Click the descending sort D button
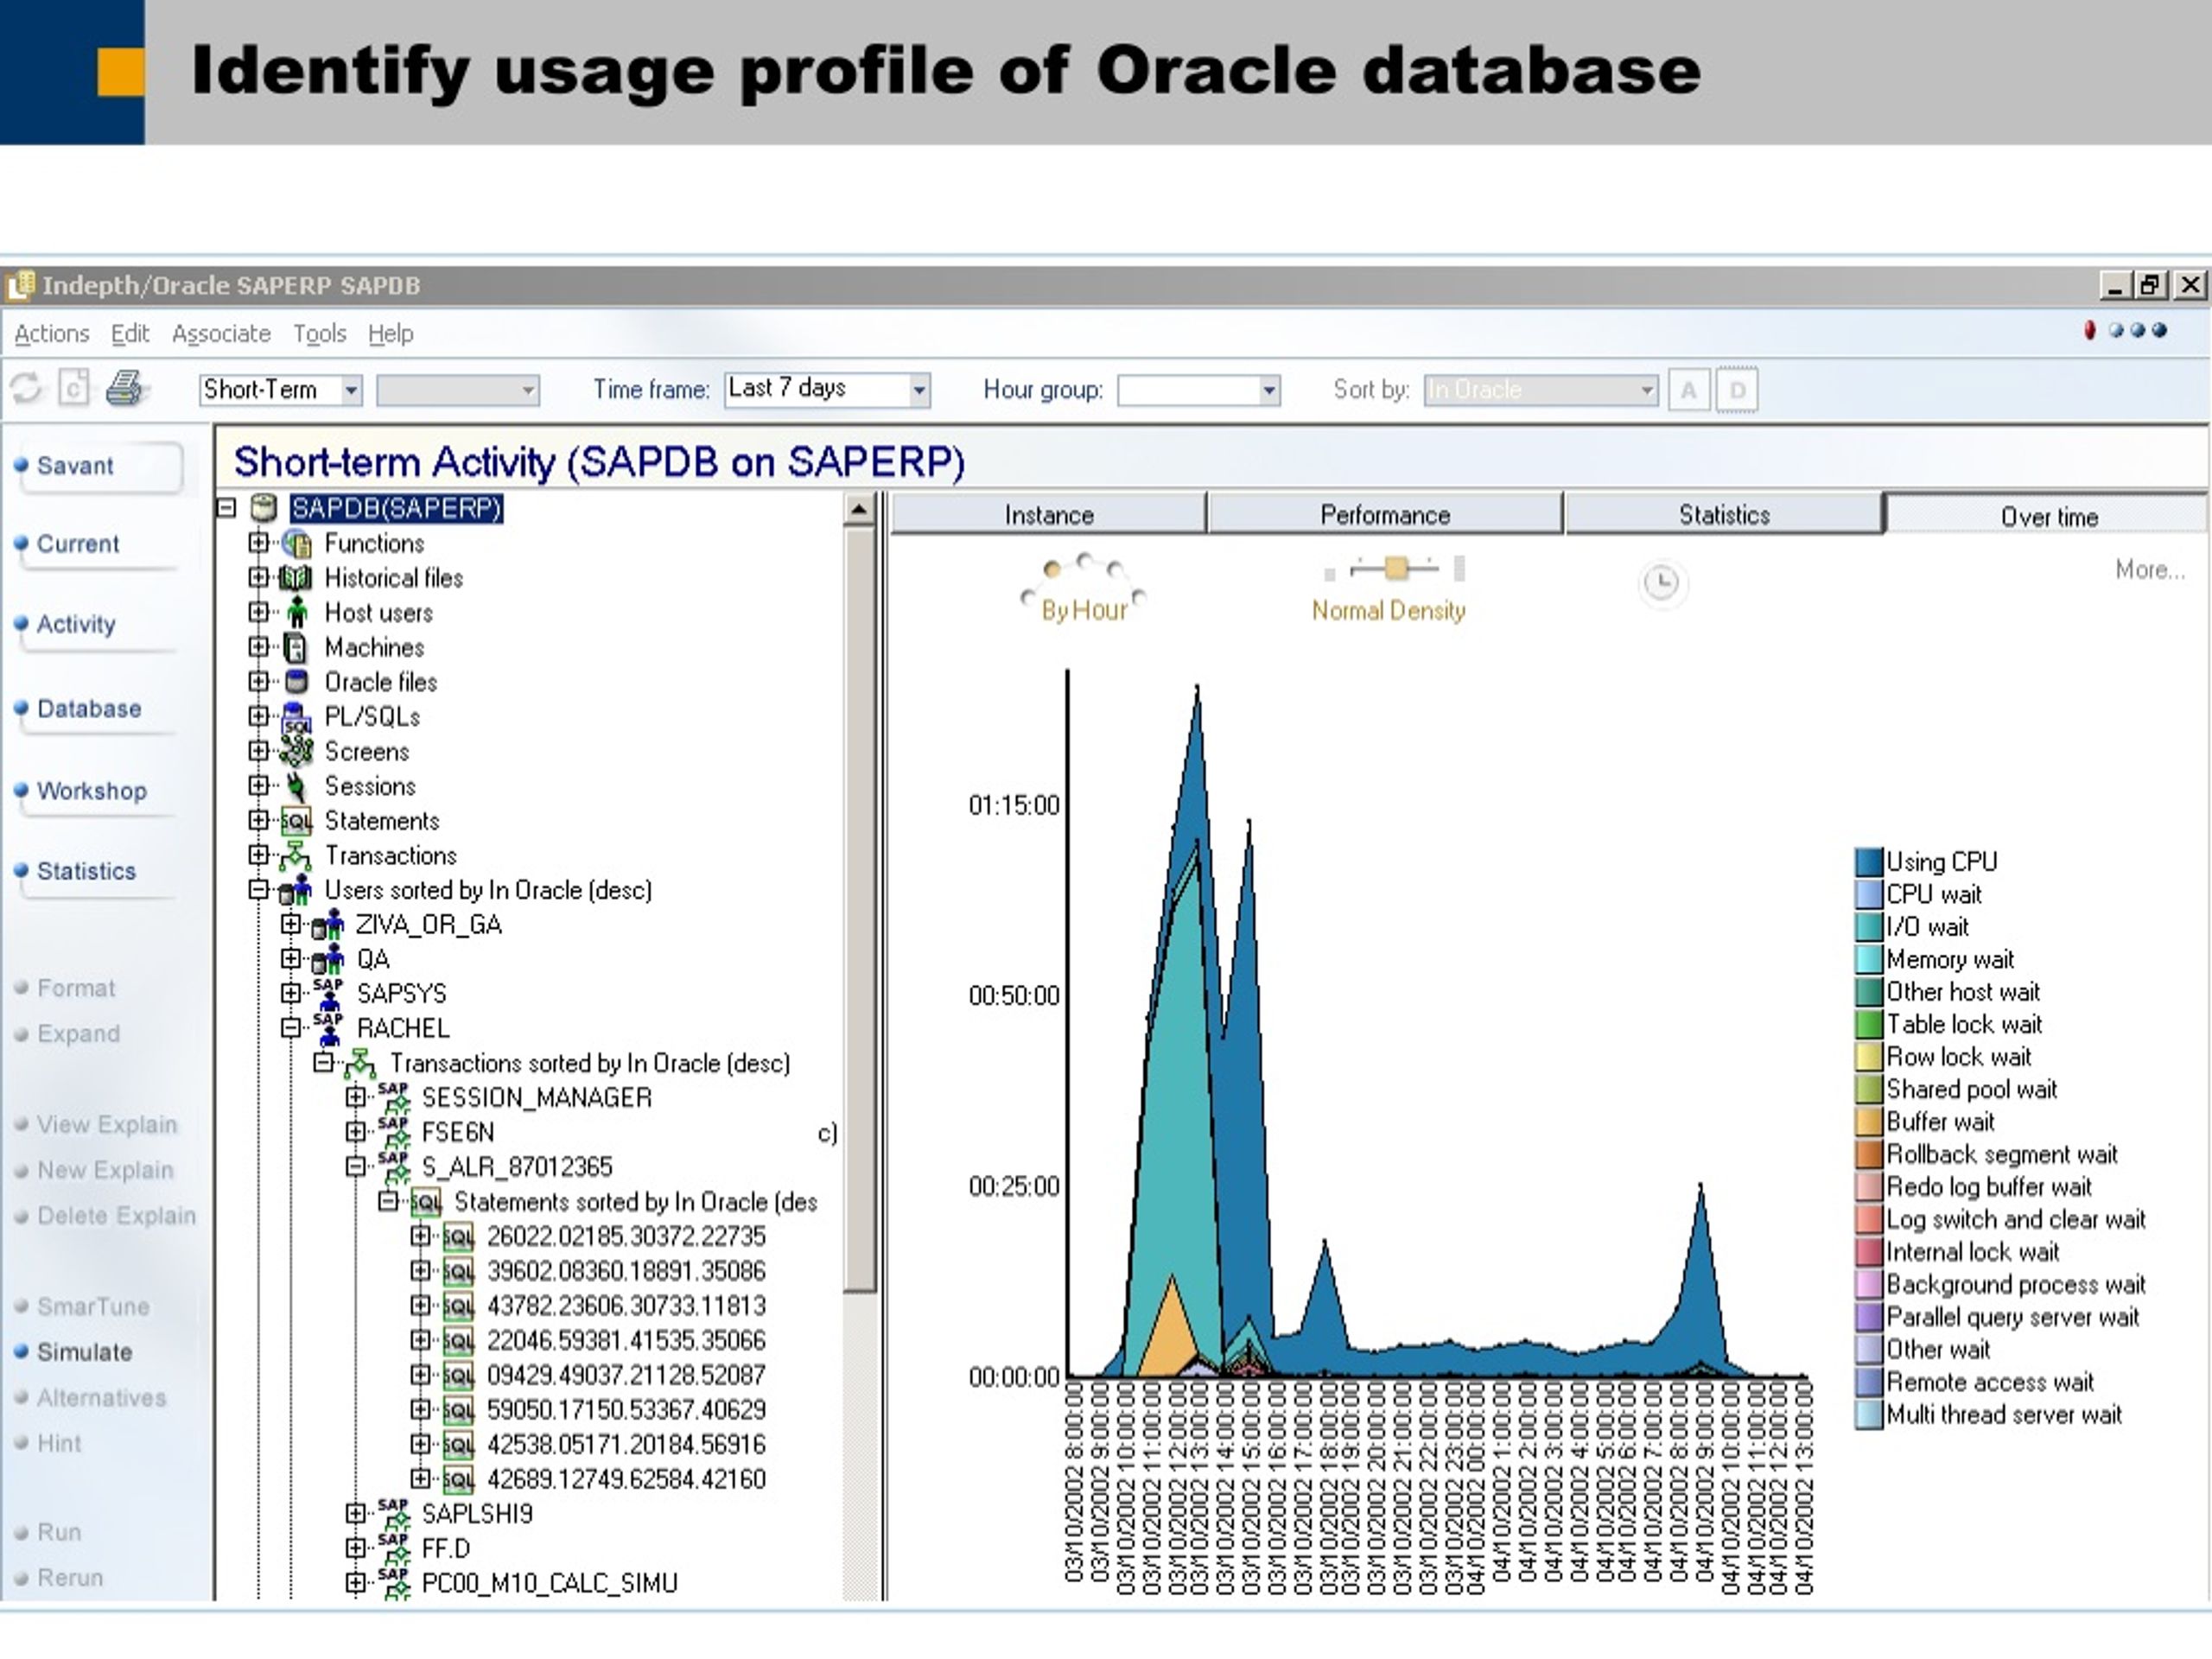Image resolution: width=2212 pixels, height=1659 pixels. tap(1737, 390)
